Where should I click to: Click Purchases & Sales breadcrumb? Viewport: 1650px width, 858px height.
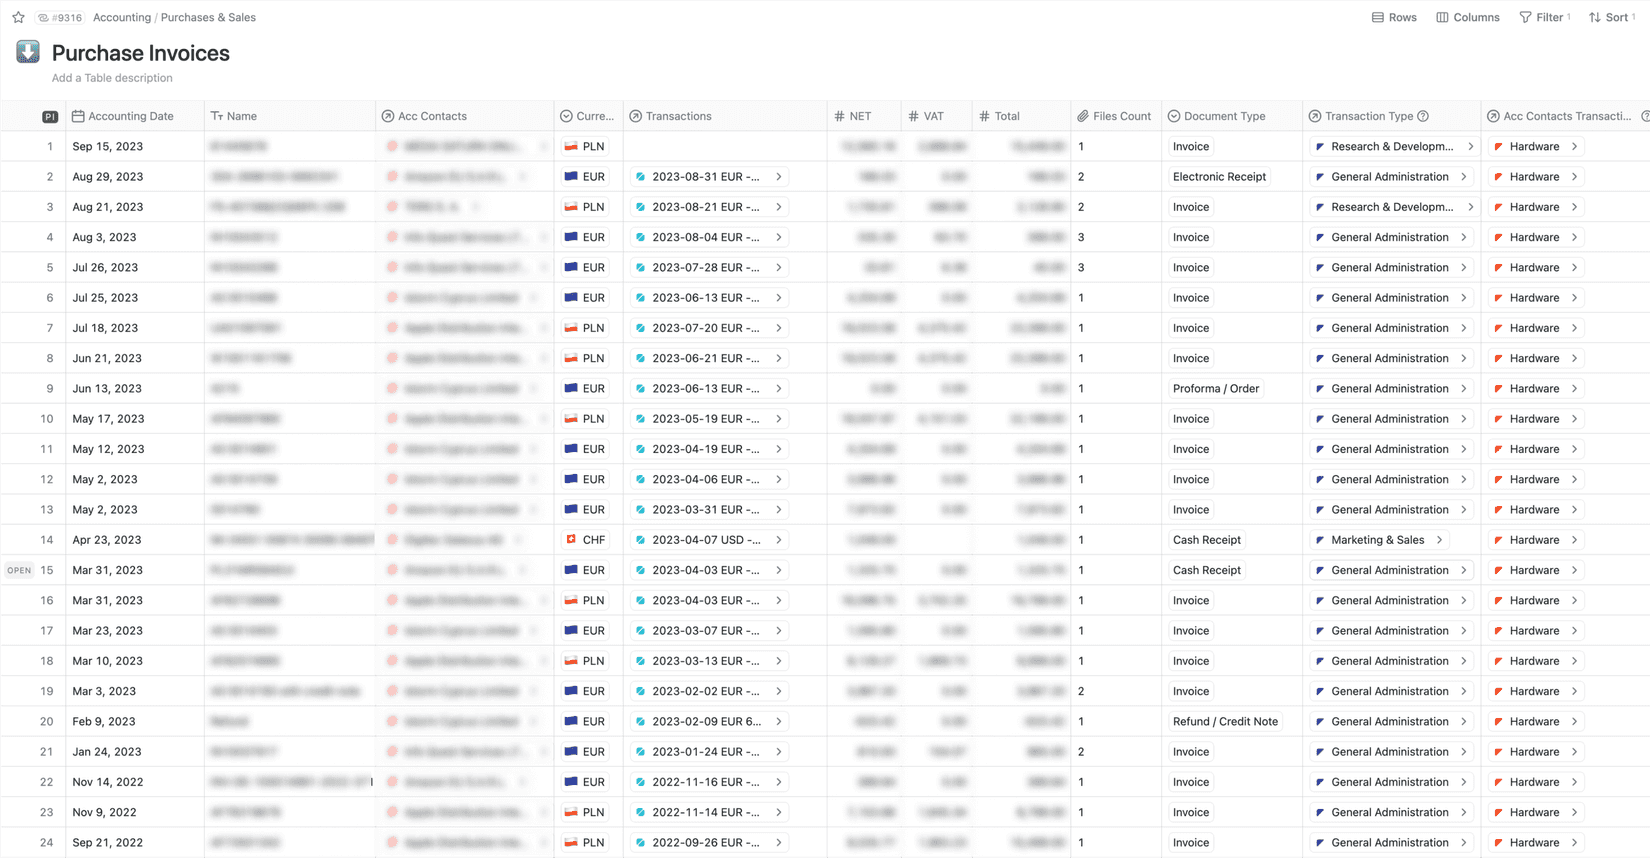208,17
